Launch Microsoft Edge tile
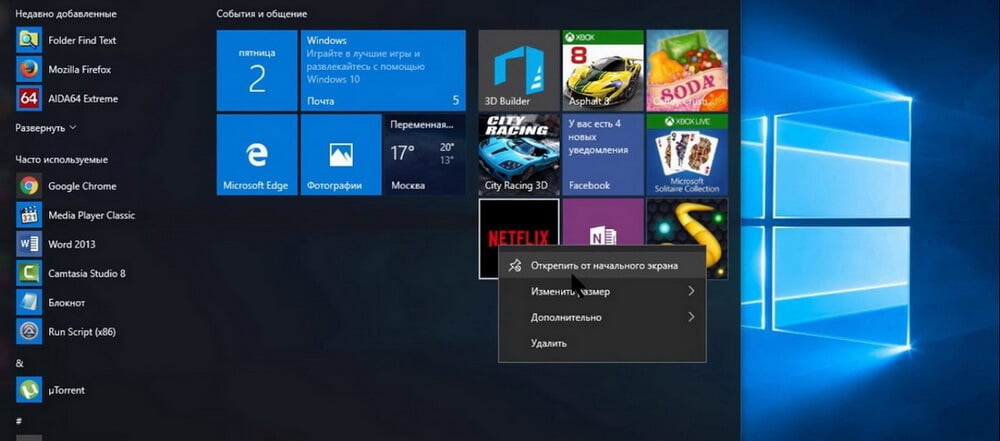This screenshot has height=441, width=1000. [x=257, y=154]
